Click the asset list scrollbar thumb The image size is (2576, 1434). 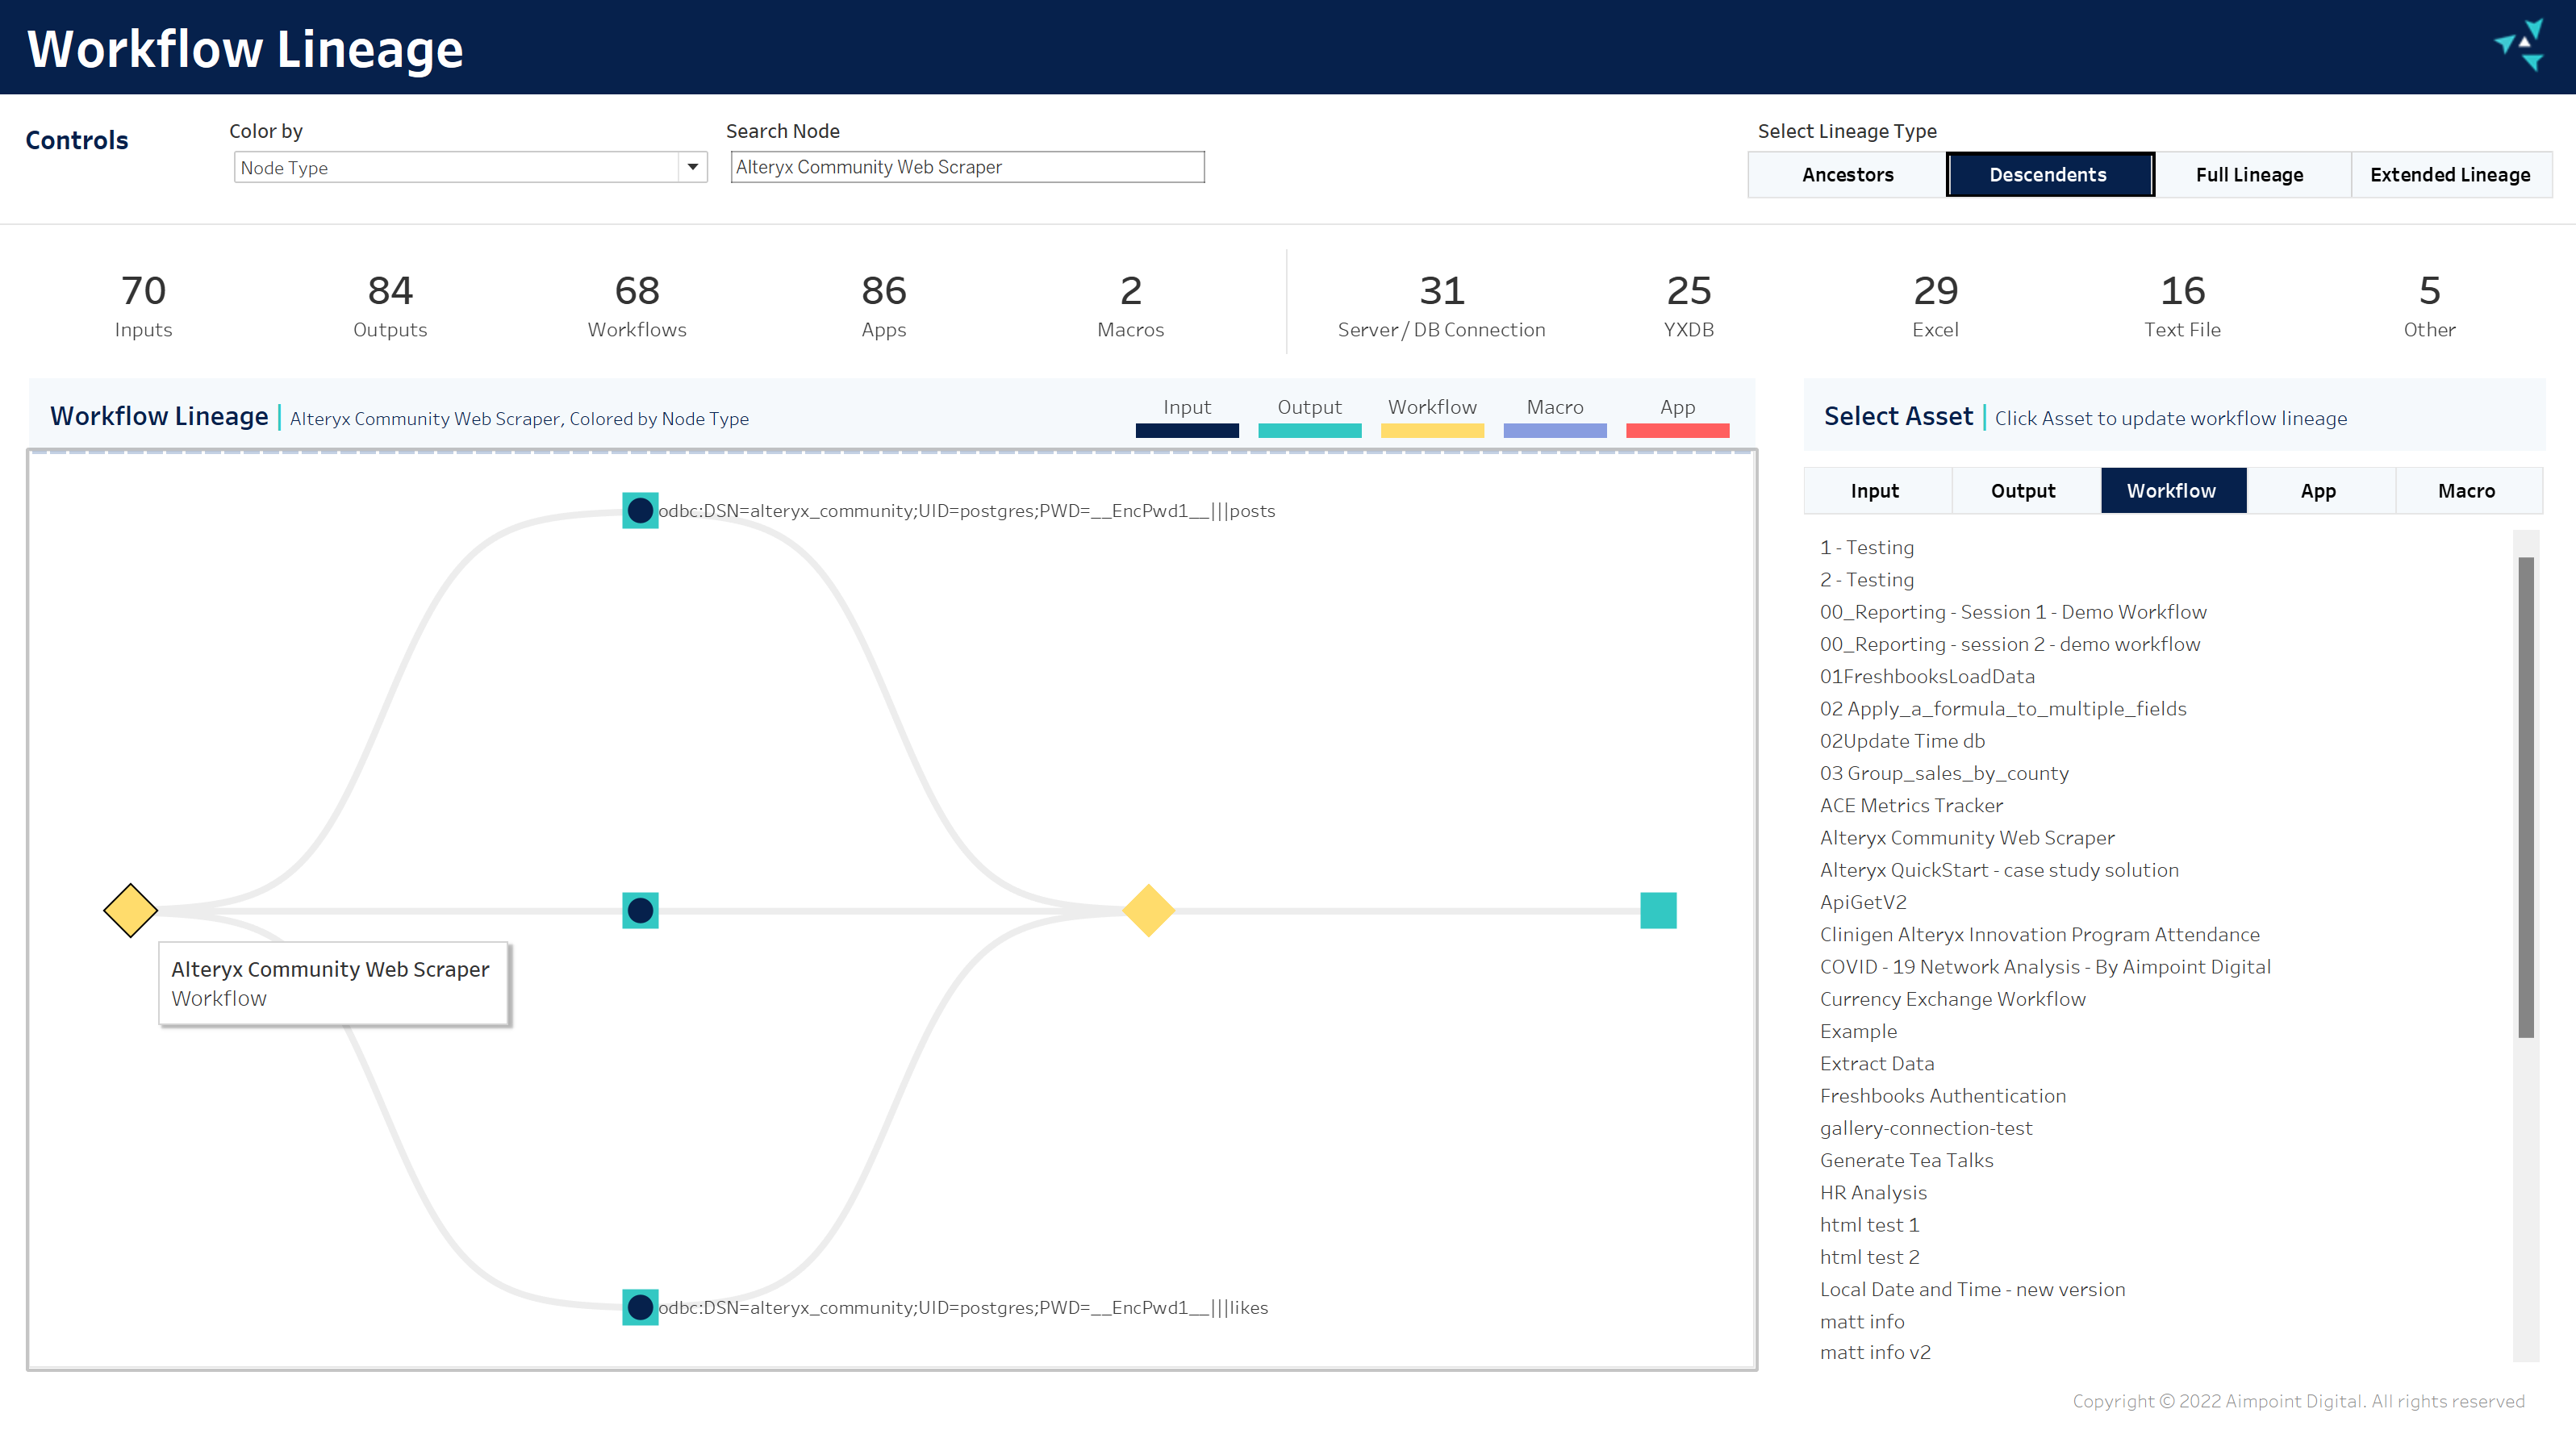coord(2526,797)
